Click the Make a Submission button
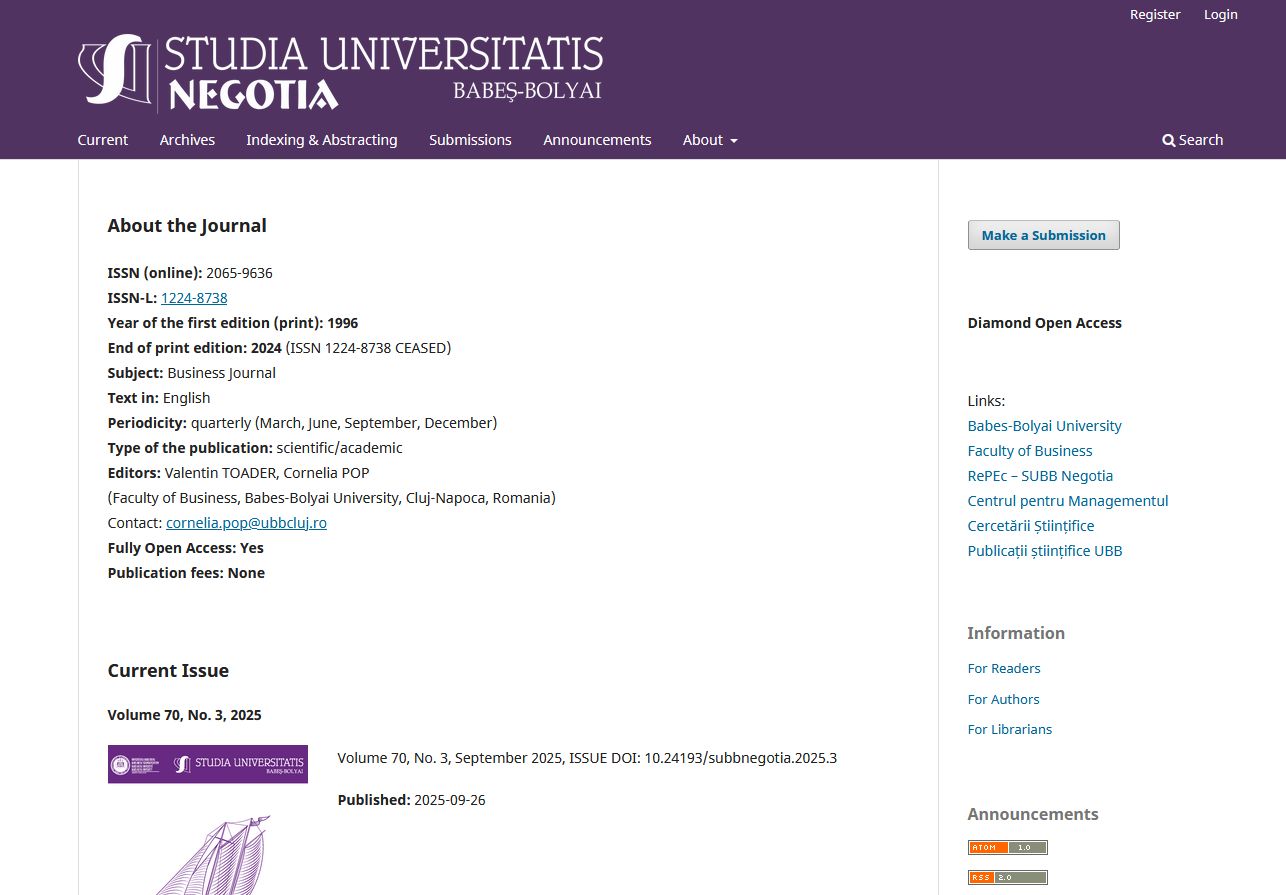Viewport: 1286px width, 895px height. [1043, 235]
